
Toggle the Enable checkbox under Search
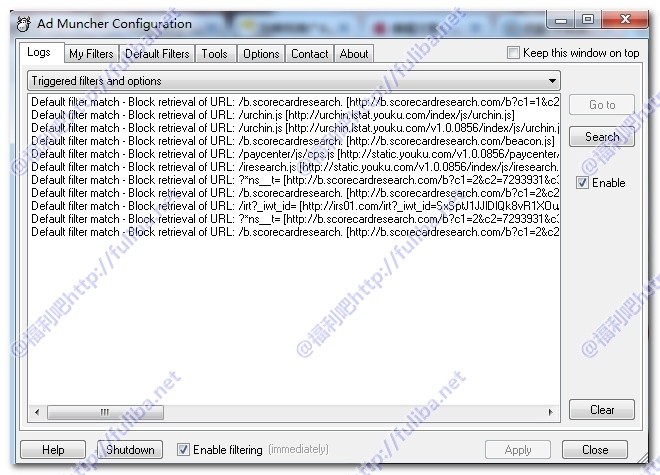click(582, 183)
